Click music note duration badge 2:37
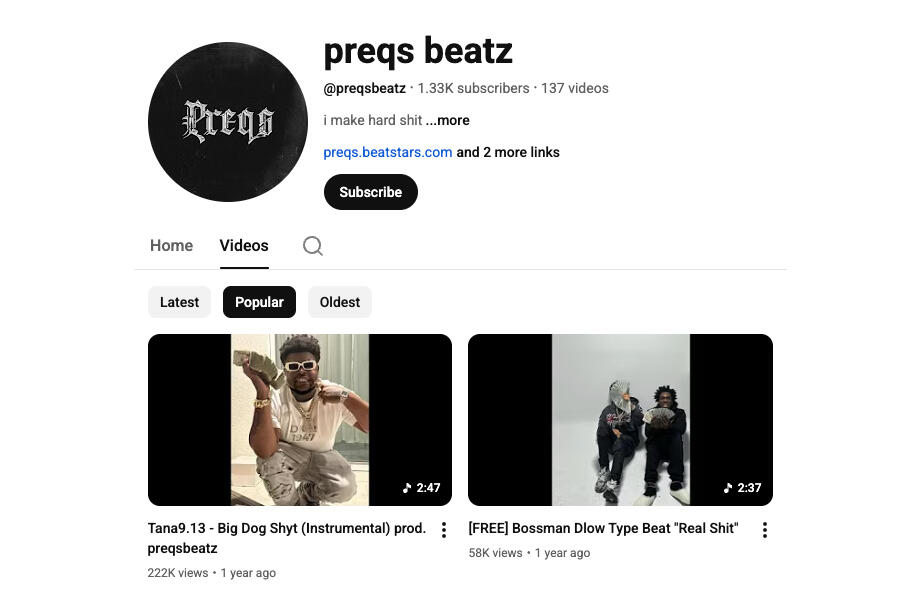 tap(742, 488)
